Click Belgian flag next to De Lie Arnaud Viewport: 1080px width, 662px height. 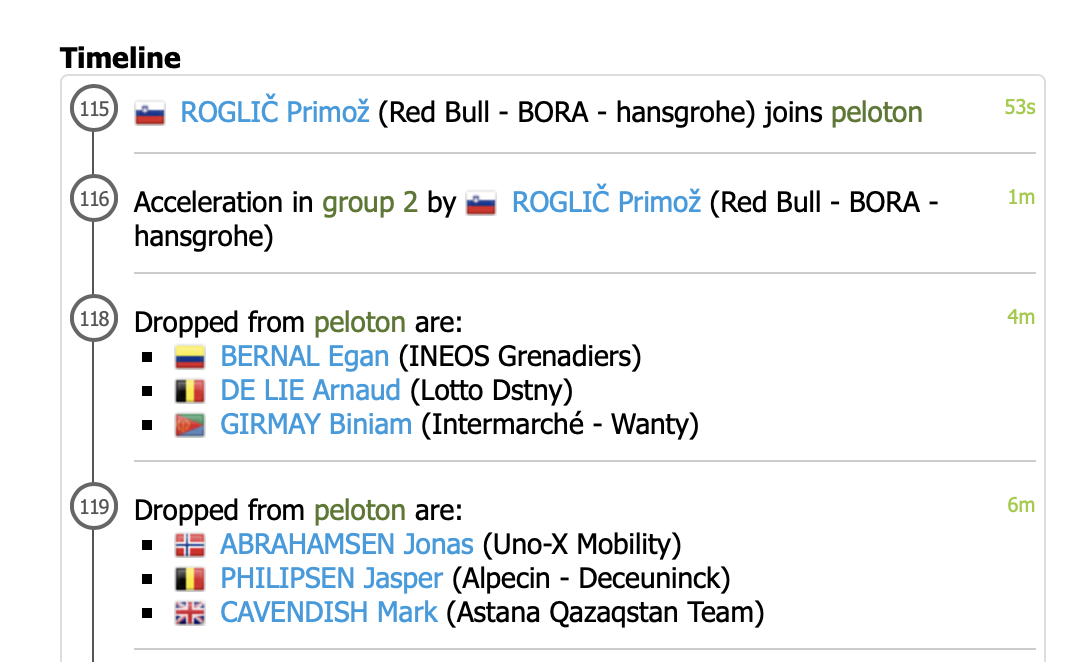190,391
